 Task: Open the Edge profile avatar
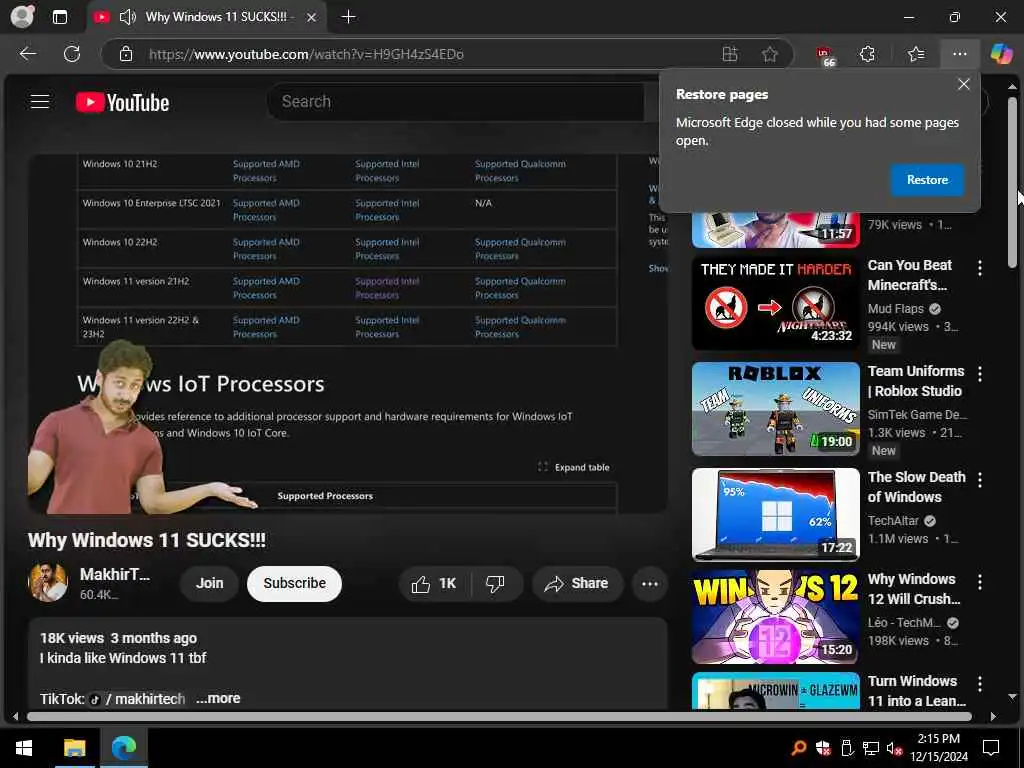(22, 16)
